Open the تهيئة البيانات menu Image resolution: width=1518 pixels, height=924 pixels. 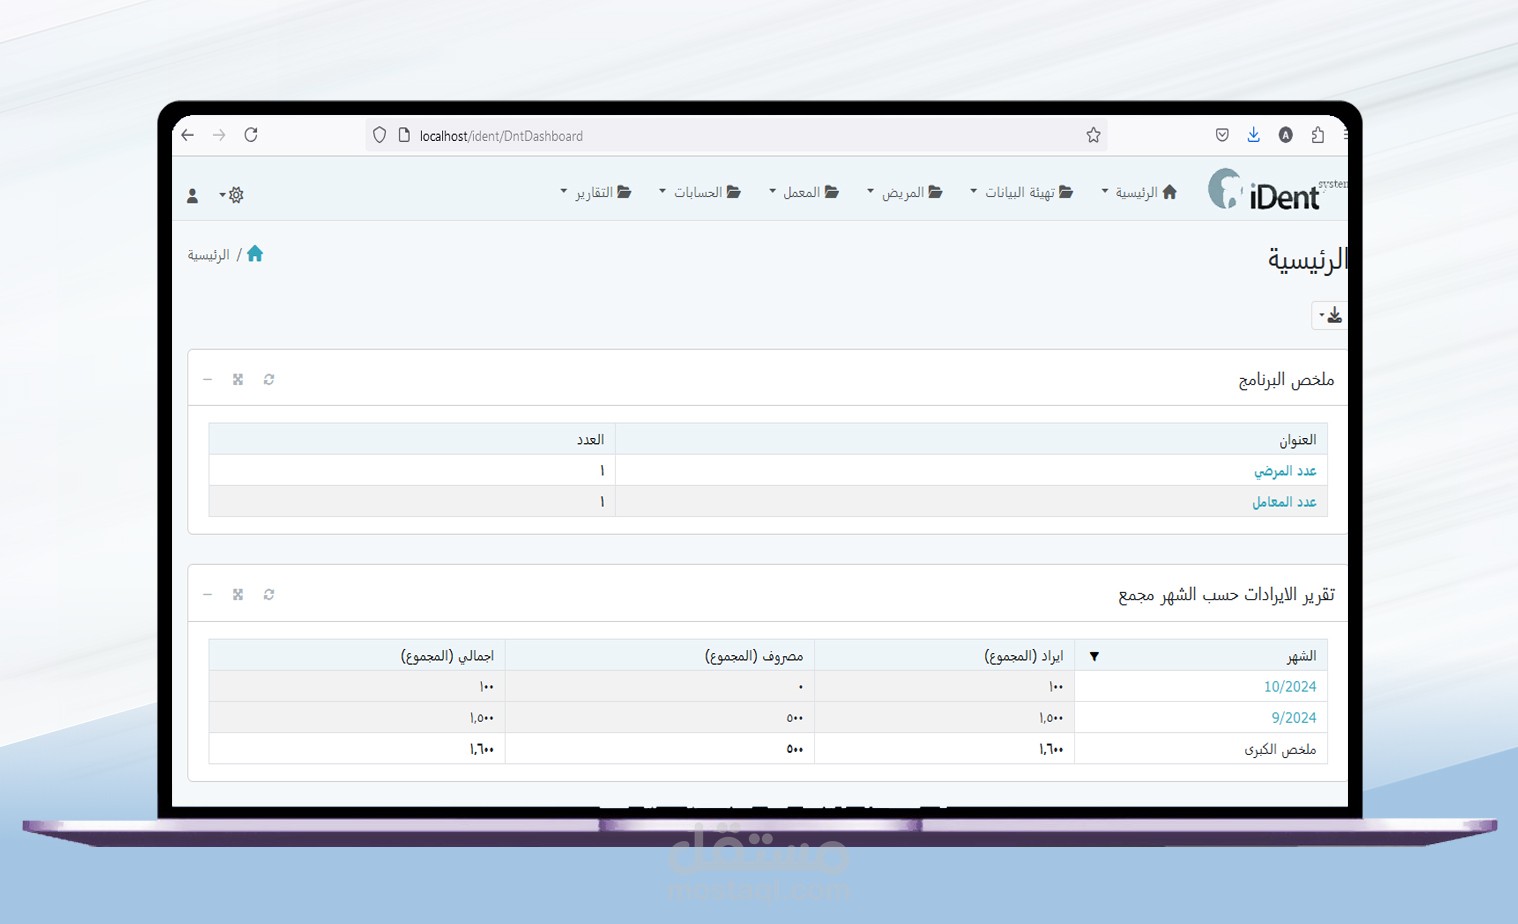[1021, 192]
